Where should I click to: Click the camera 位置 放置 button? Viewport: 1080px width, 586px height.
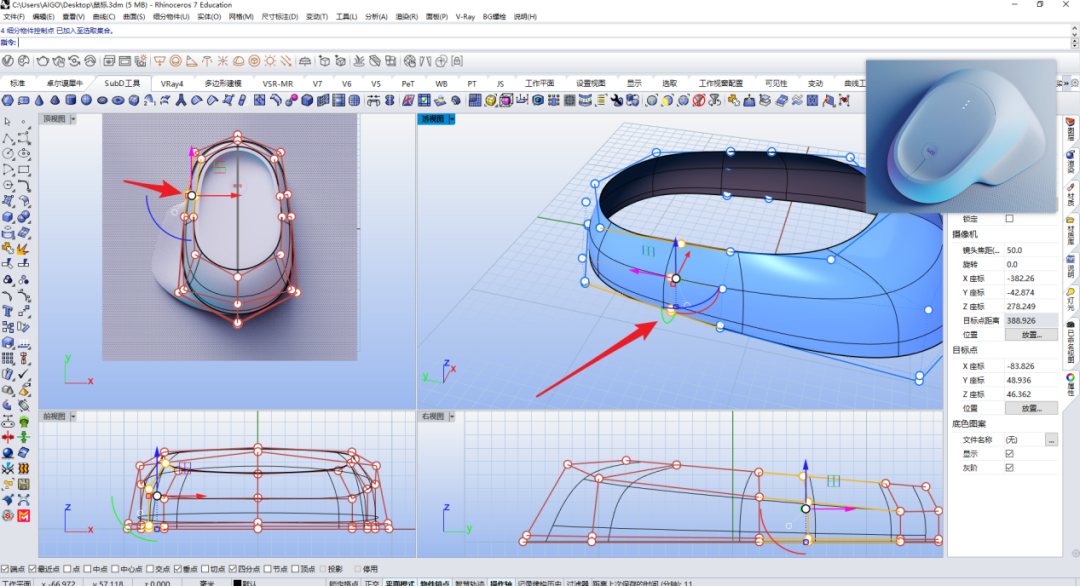tap(1031, 335)
